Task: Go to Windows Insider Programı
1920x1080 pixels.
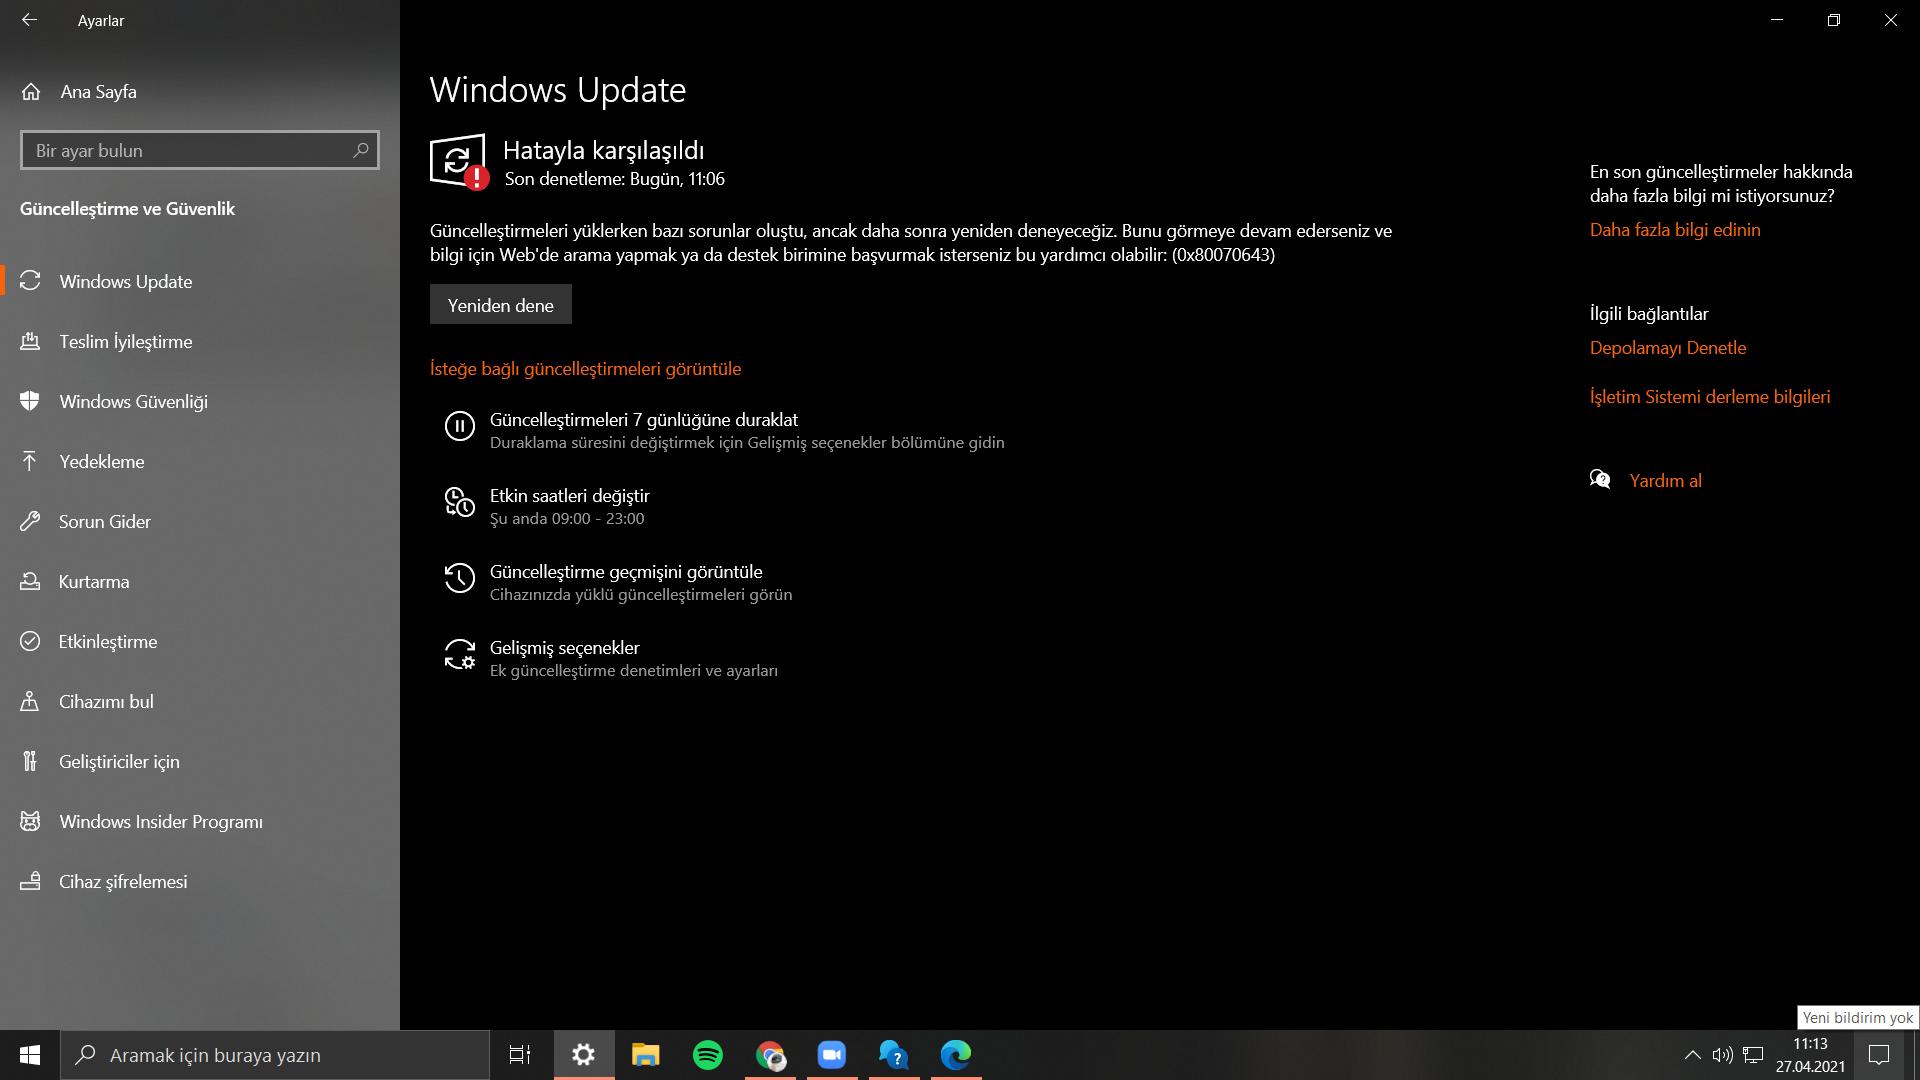Action: [160, 821]
